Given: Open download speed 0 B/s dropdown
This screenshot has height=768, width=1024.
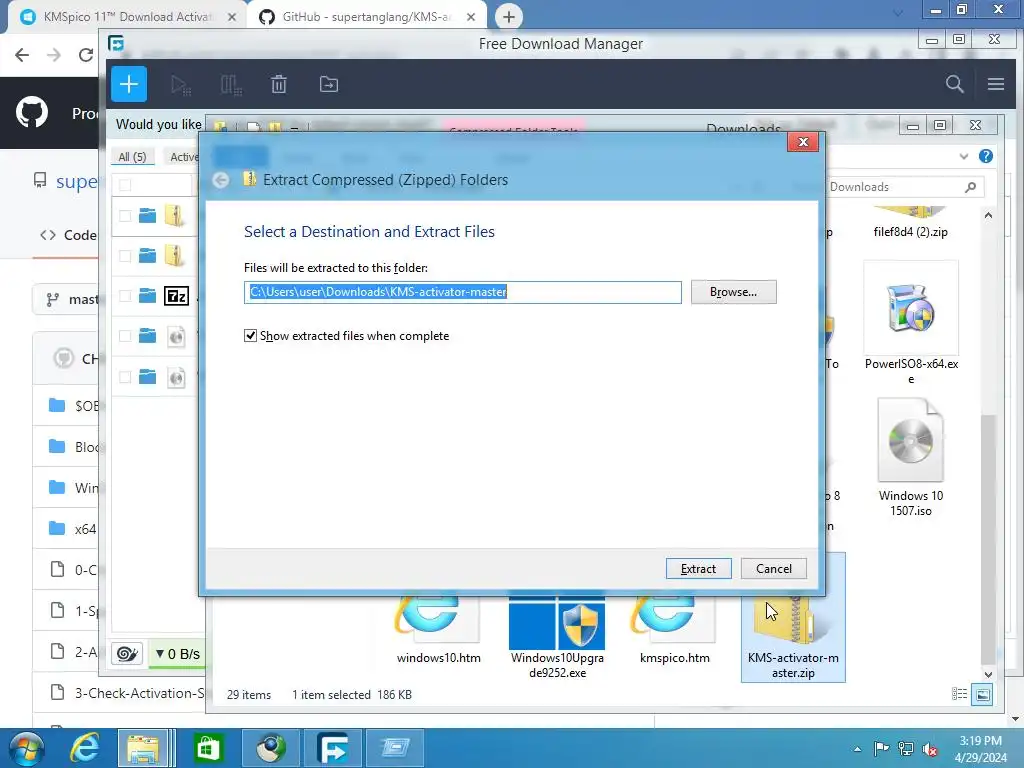Looking at the screenshot, I should click(178, 654).
